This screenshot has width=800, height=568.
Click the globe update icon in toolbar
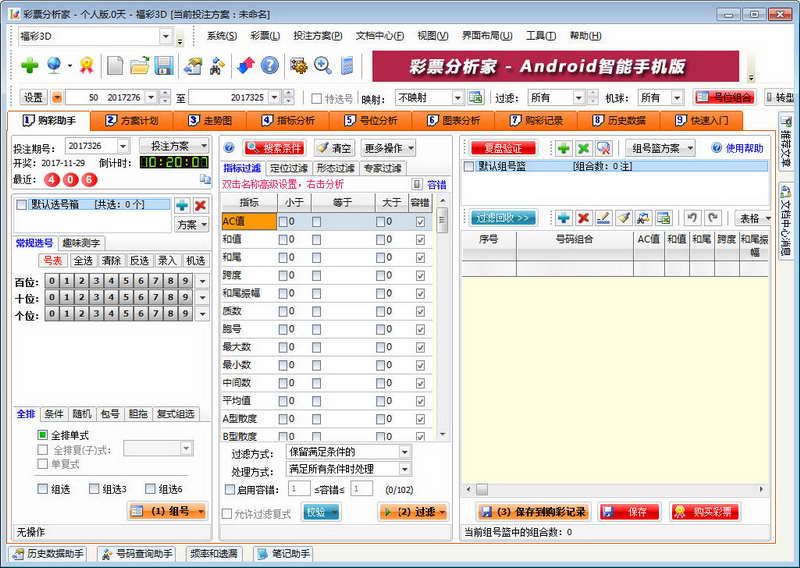click(54, 65)
